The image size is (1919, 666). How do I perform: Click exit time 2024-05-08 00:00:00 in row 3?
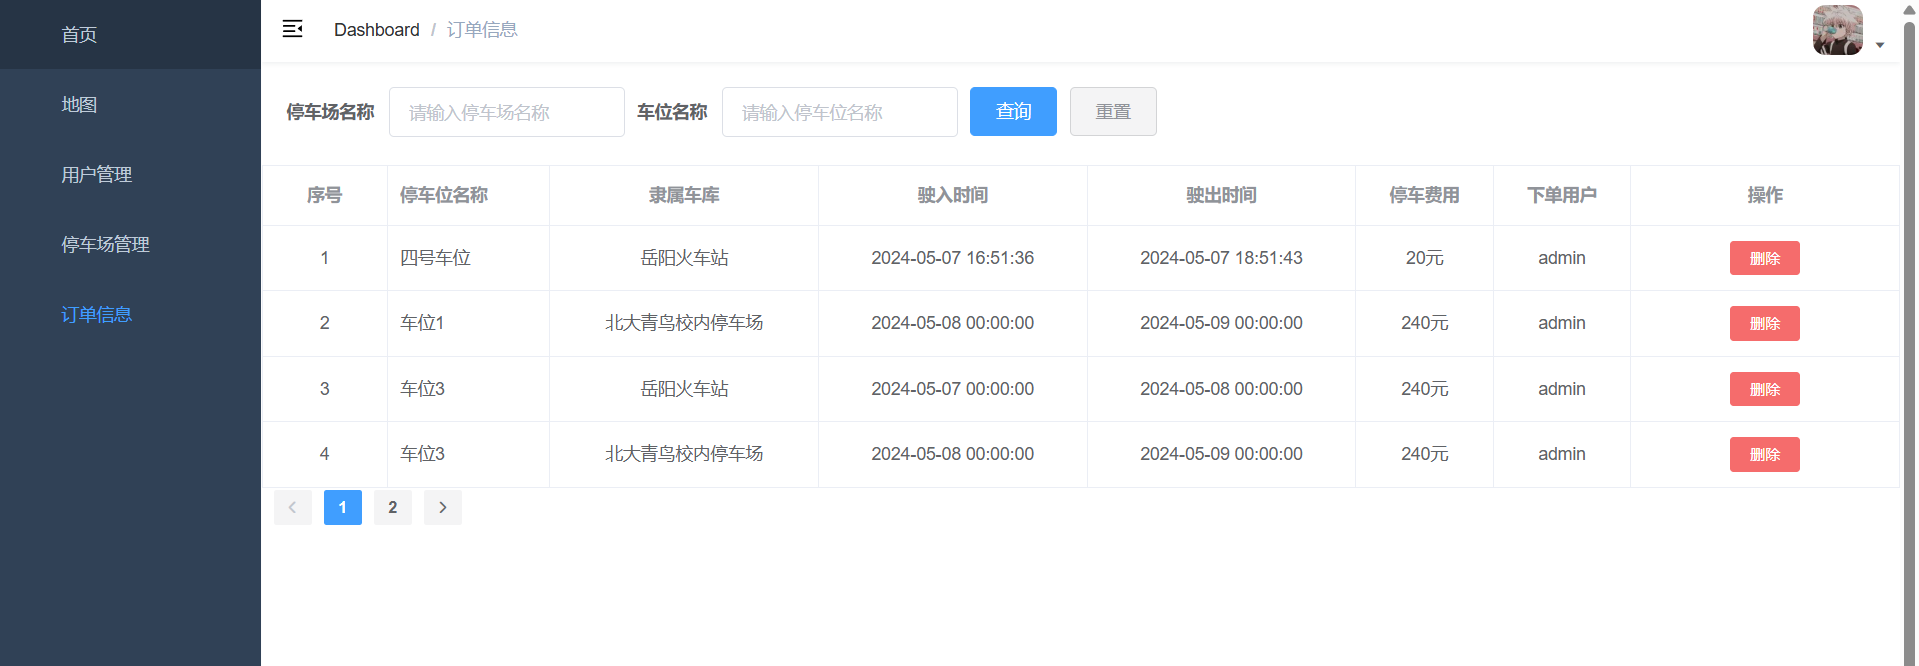pyautogui.click(x=1221, y=389)
